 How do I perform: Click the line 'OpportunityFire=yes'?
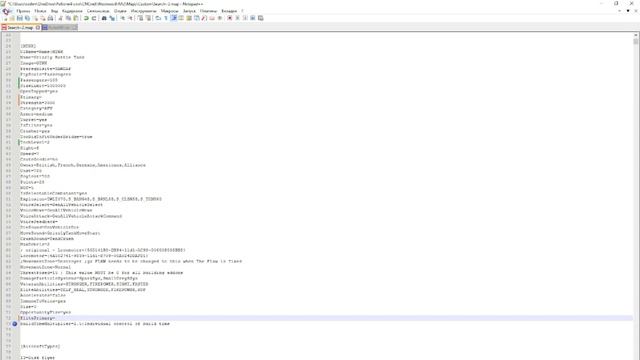point(46,312)
